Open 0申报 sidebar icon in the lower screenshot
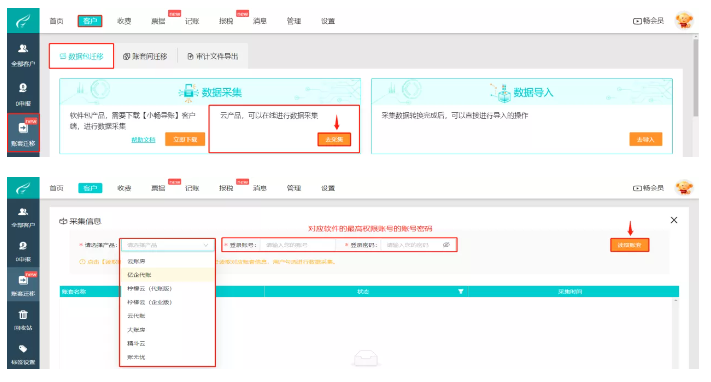 [23, 246]
